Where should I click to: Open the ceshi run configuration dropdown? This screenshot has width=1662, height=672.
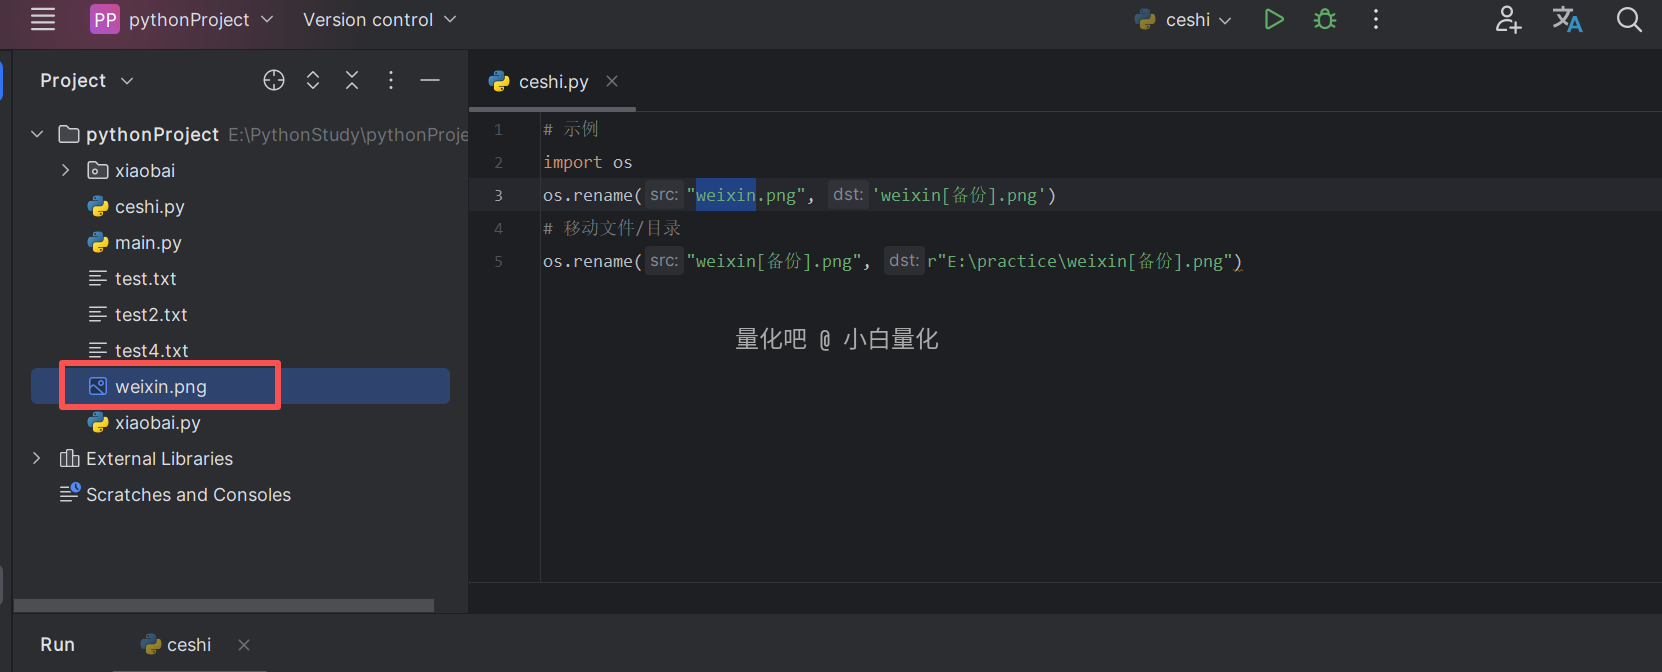1184,19
